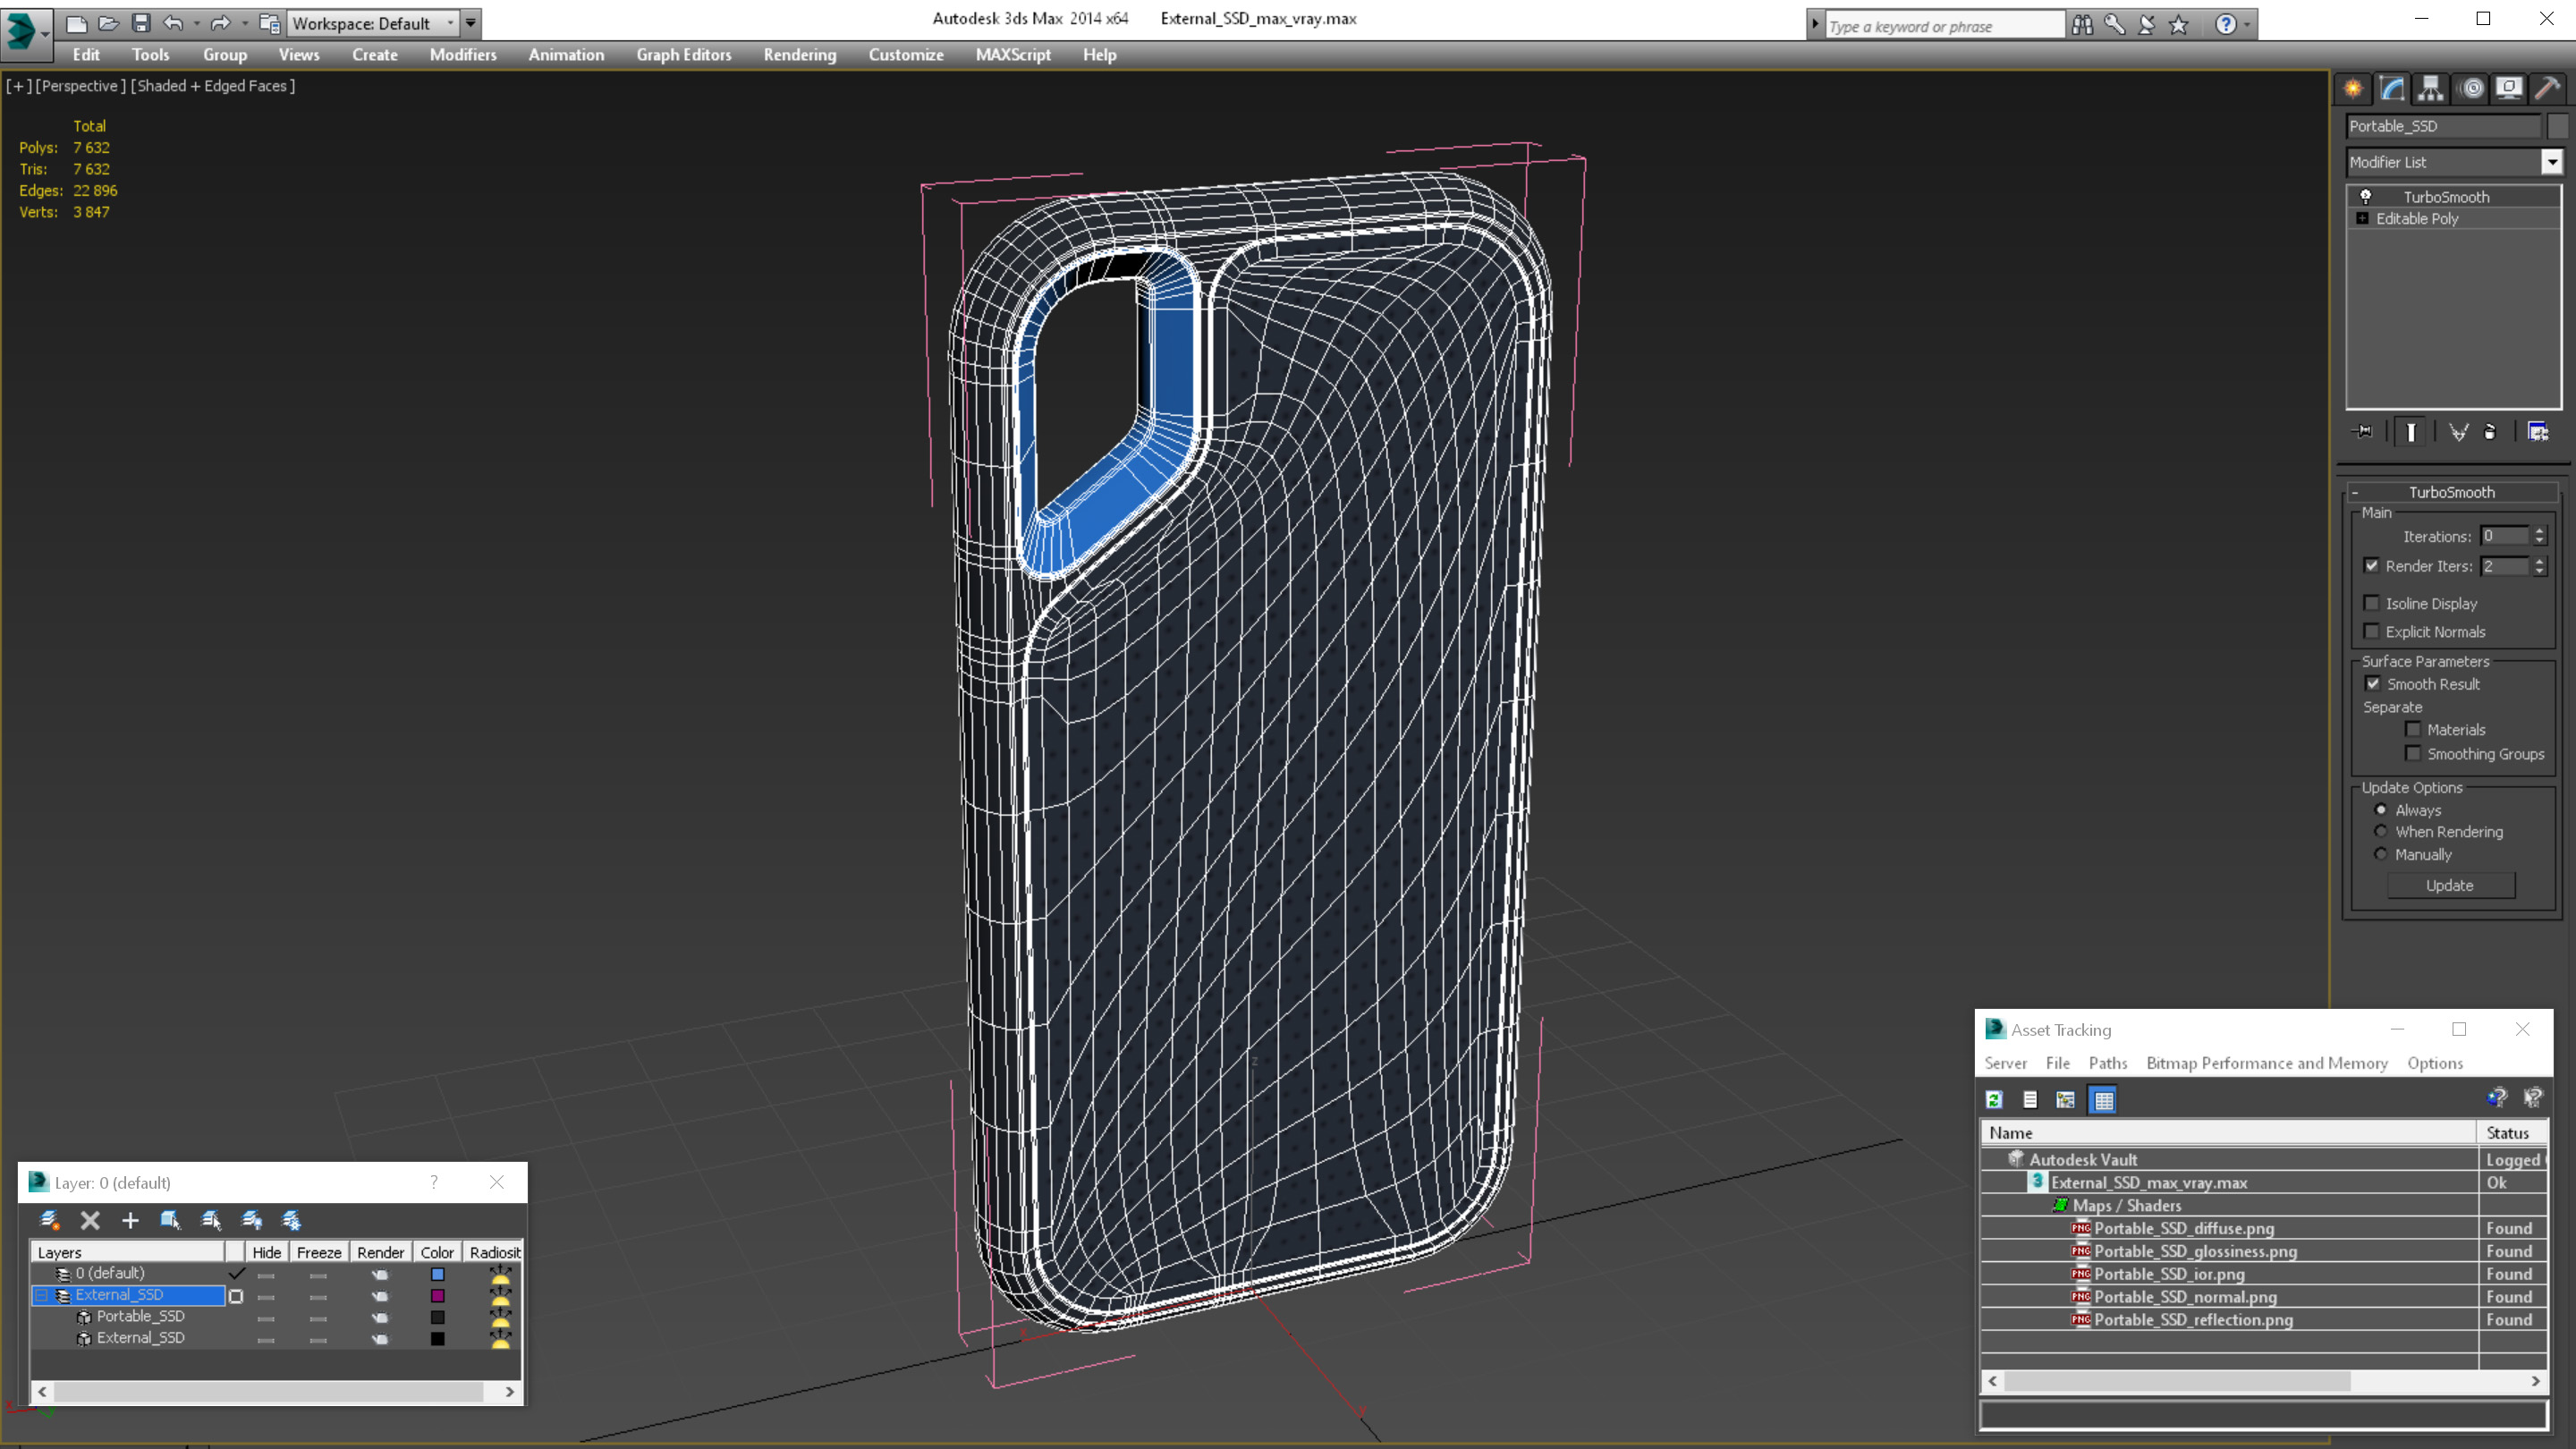Remove modifier from stack trash icon
The image size is (2576, 1449).
(2490, 431)
